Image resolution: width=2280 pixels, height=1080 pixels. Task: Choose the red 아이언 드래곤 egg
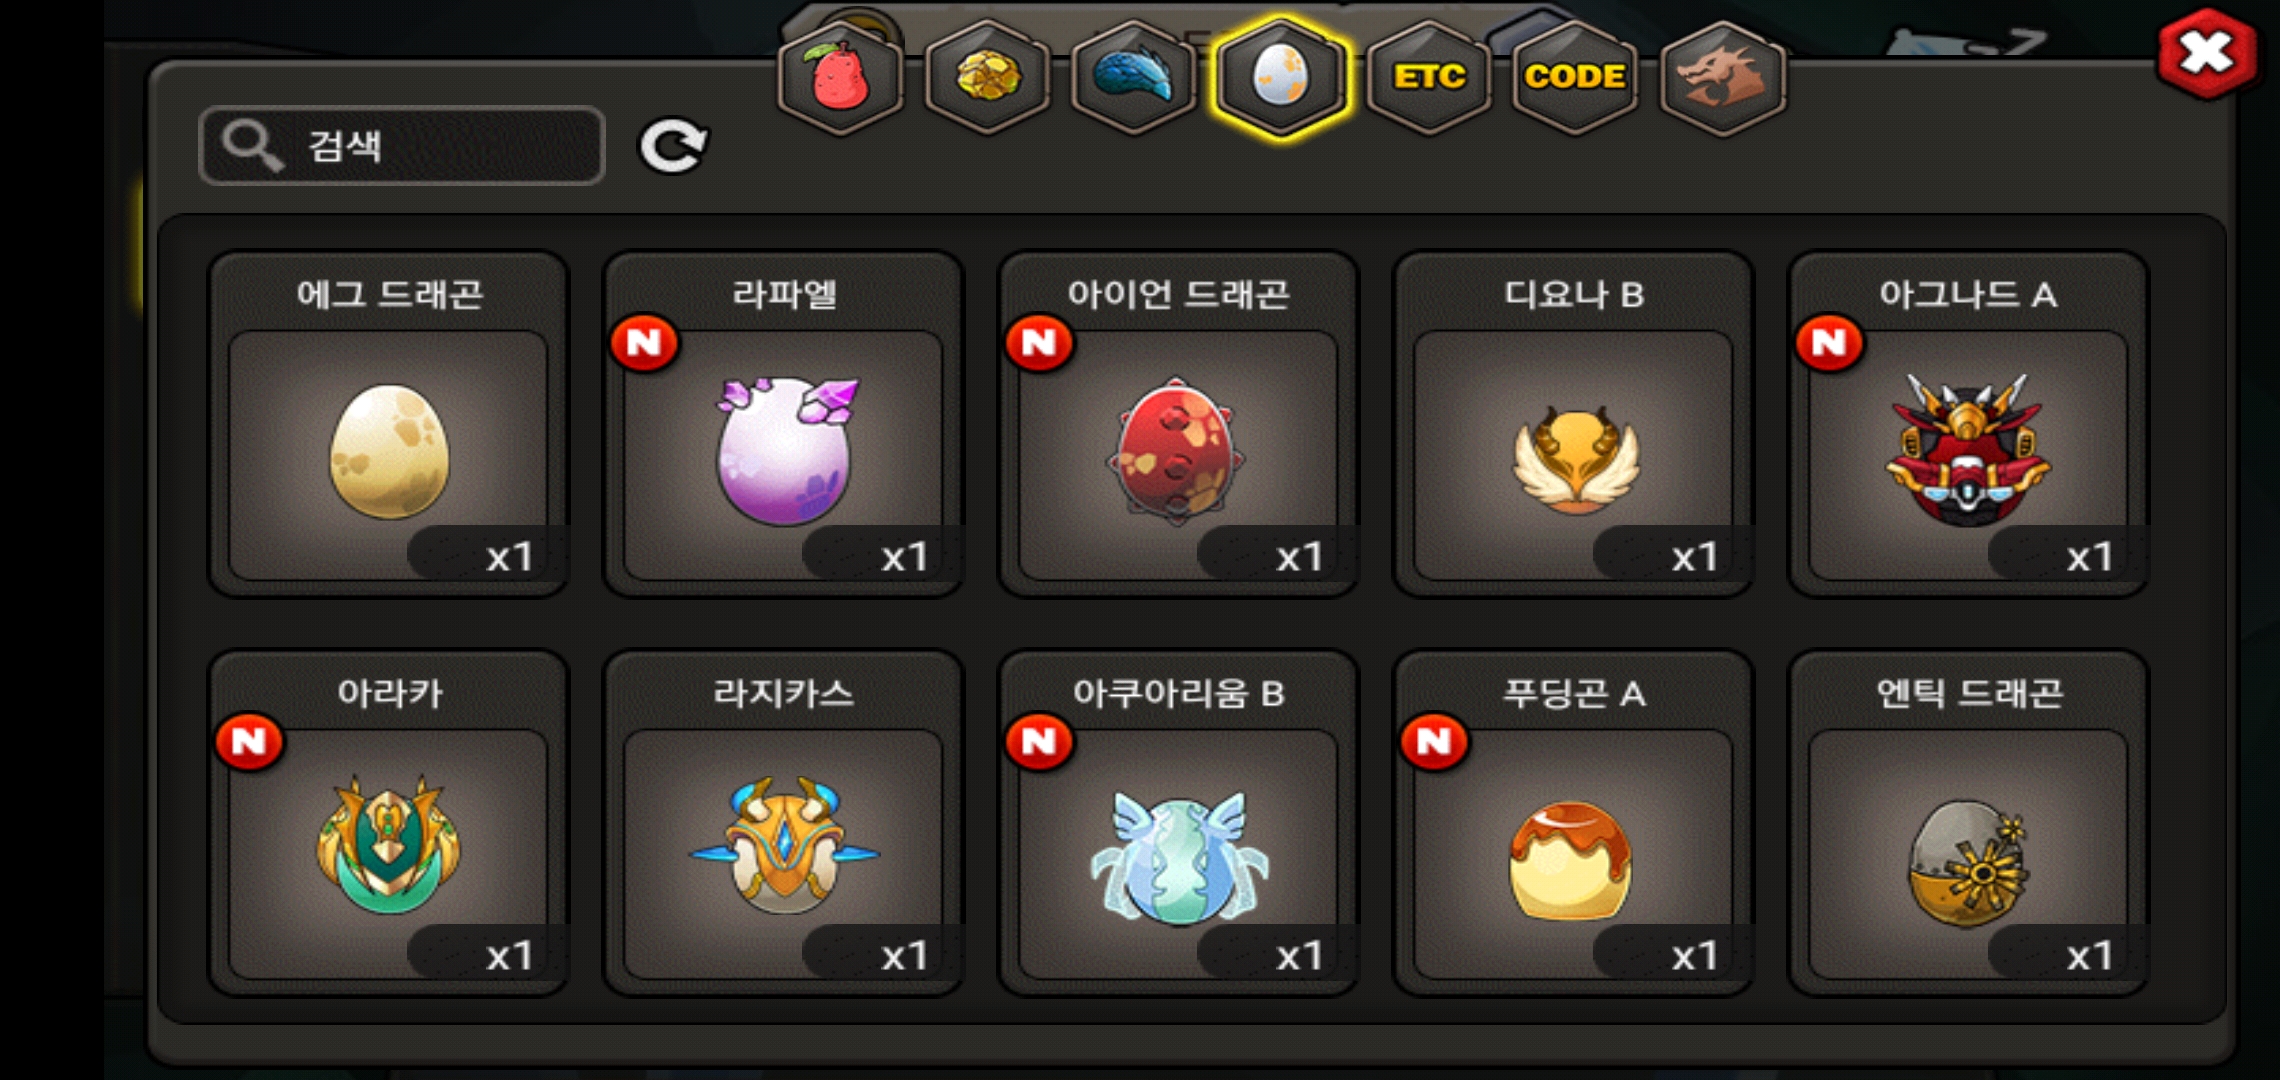[1178, 424]
